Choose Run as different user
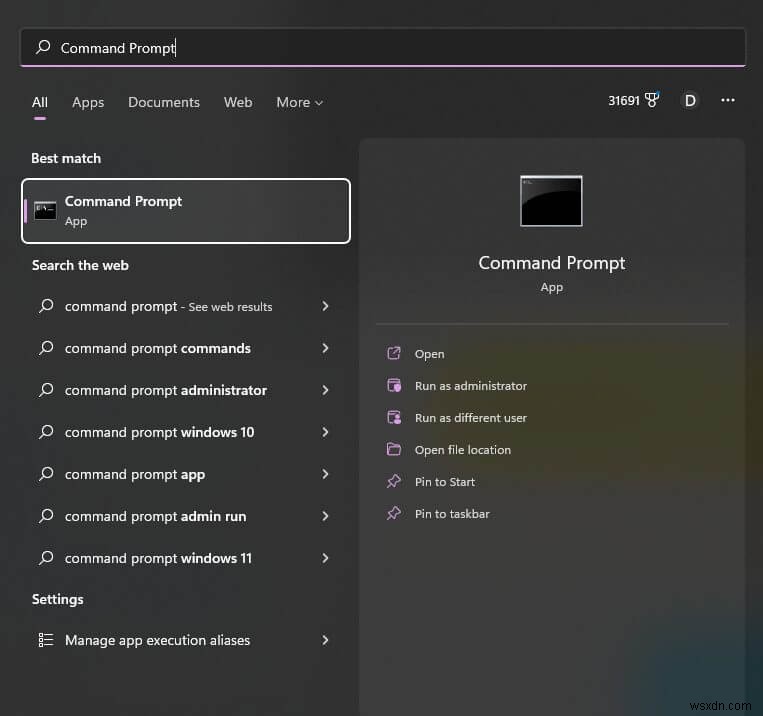763x716 pixels. (x=471, y=418)
